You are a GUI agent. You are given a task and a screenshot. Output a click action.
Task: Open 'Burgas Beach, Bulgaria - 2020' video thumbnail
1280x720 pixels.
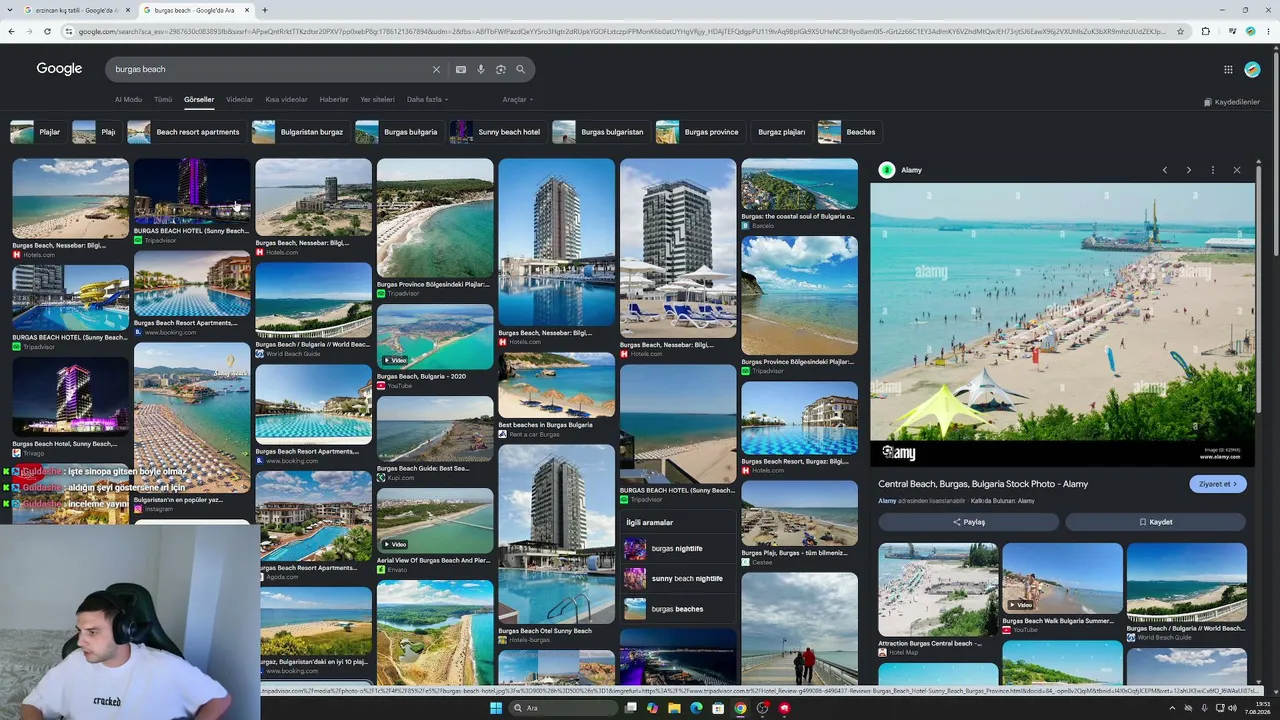coord(435,336)
